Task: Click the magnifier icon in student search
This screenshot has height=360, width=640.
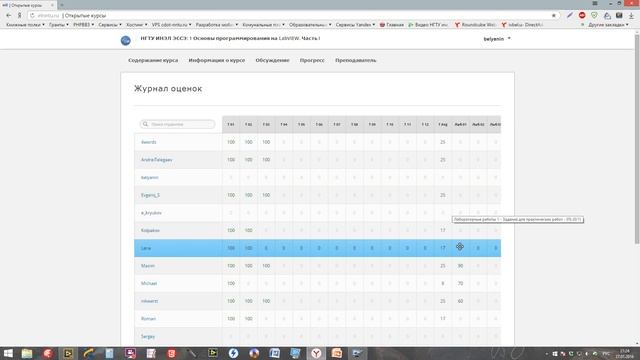Action: [x=145, y=124]
